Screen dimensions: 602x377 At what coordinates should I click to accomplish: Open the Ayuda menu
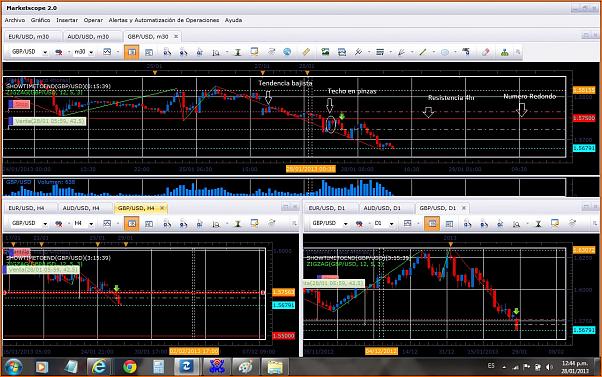click(x=233, y=20)
